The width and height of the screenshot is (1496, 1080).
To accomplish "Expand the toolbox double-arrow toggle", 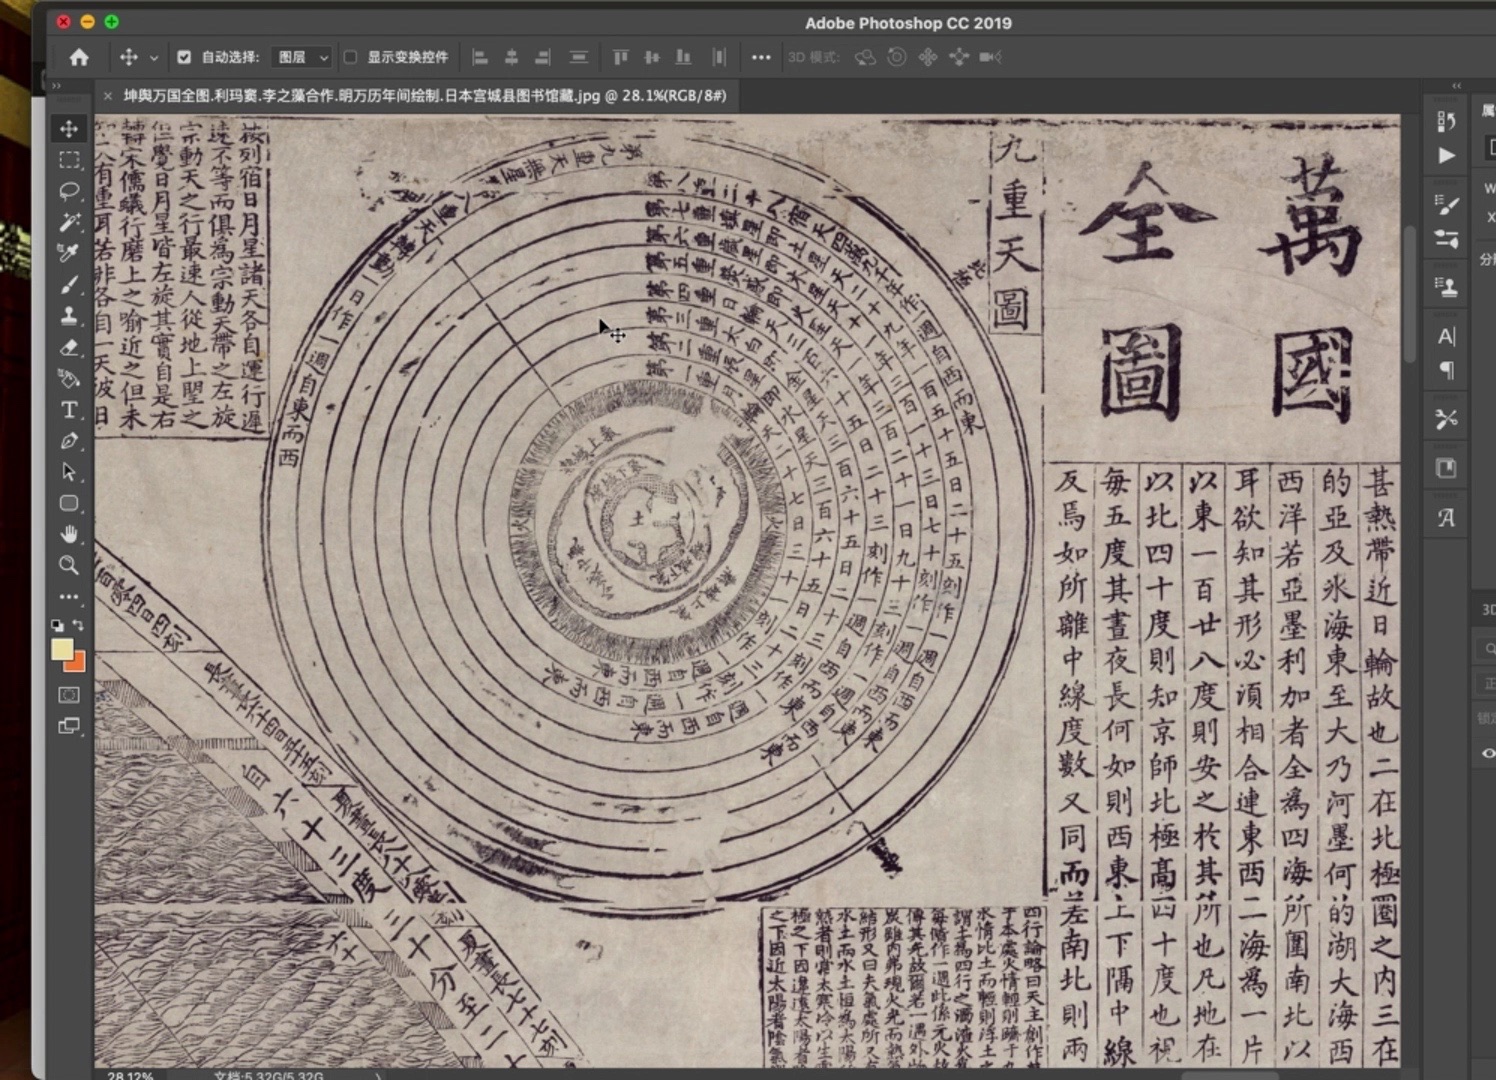I will (x=56, y=86).
